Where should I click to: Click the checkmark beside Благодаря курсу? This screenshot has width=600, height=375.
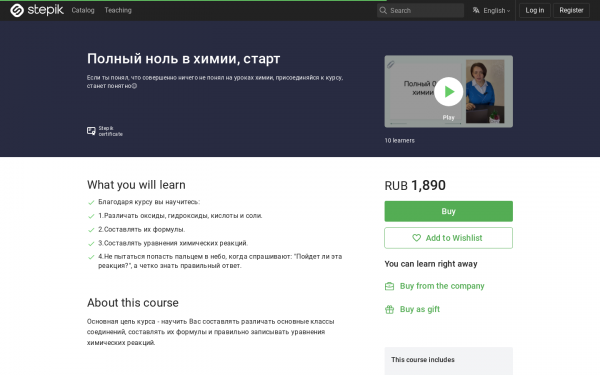91,202
